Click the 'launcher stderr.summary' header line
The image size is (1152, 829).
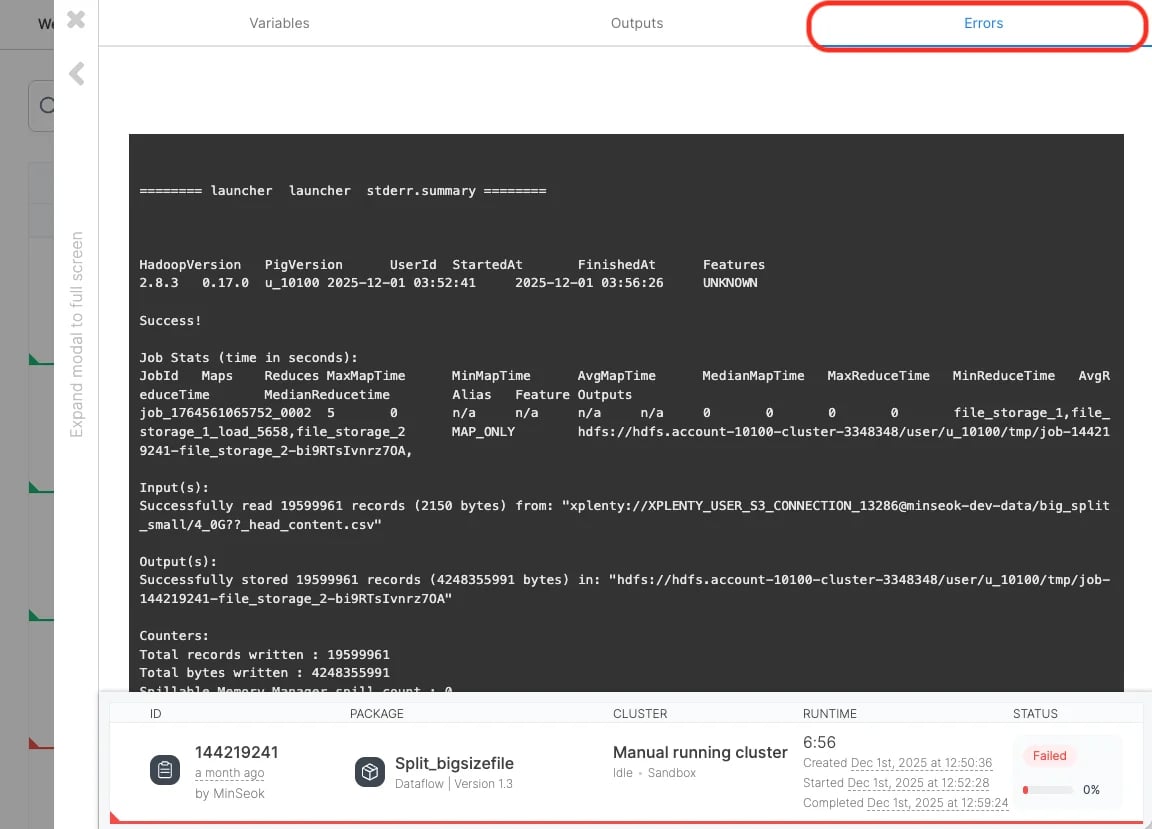click(342, 190)
